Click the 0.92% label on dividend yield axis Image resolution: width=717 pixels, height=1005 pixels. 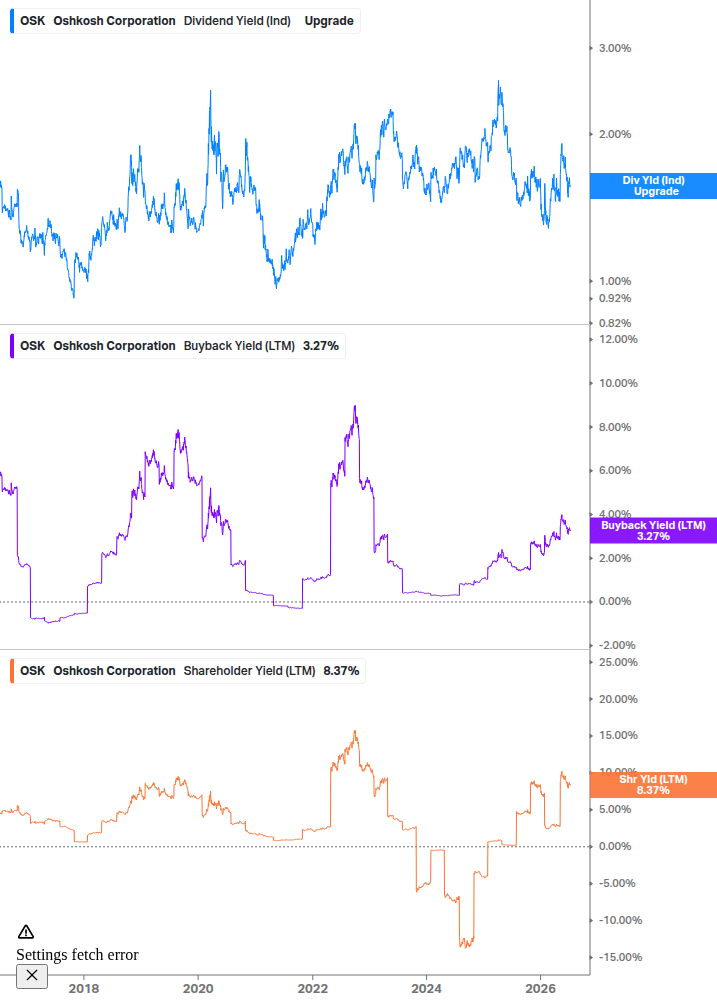[615, 298]
